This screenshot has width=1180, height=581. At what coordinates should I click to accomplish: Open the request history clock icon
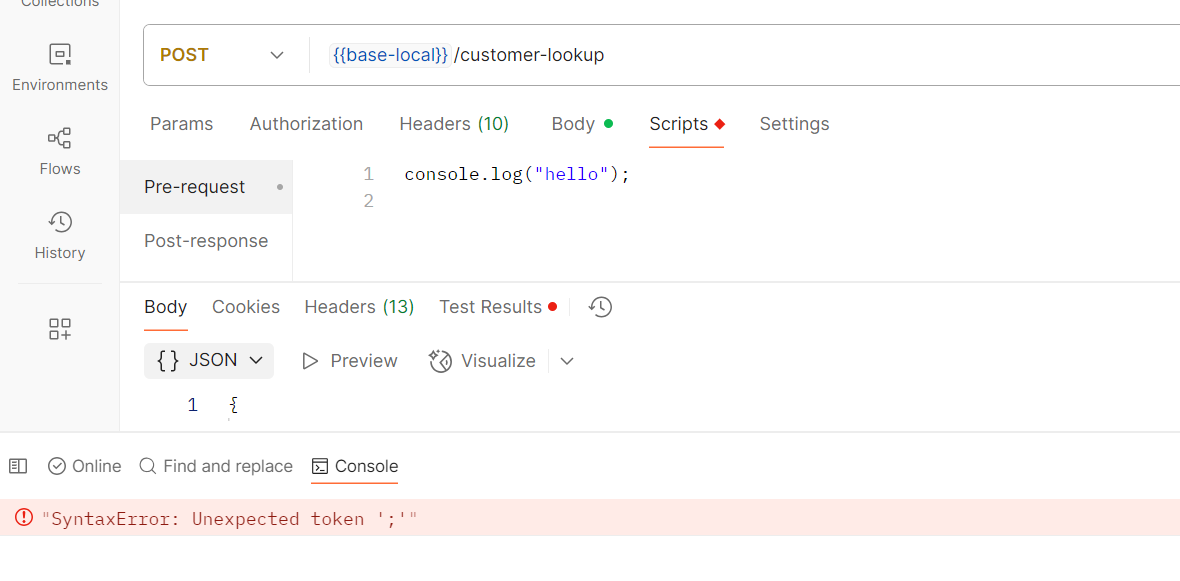click(x=600, y=307)
